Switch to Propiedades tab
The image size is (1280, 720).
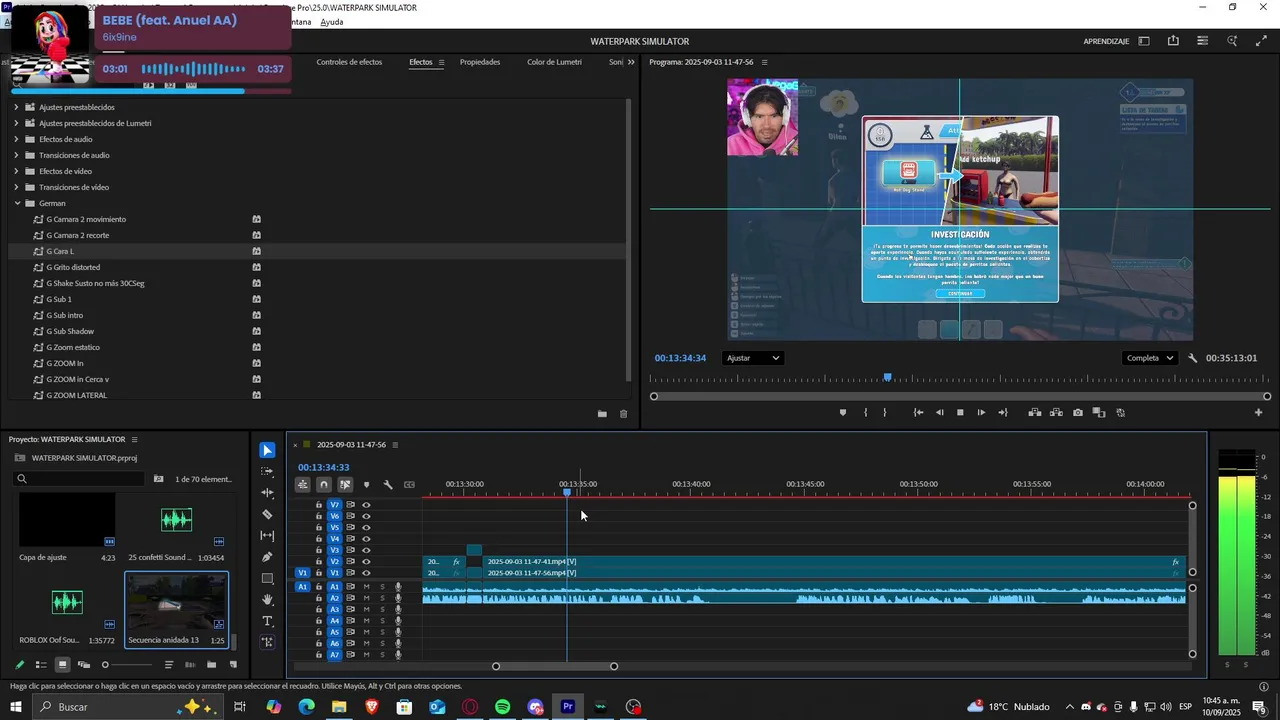480,62
